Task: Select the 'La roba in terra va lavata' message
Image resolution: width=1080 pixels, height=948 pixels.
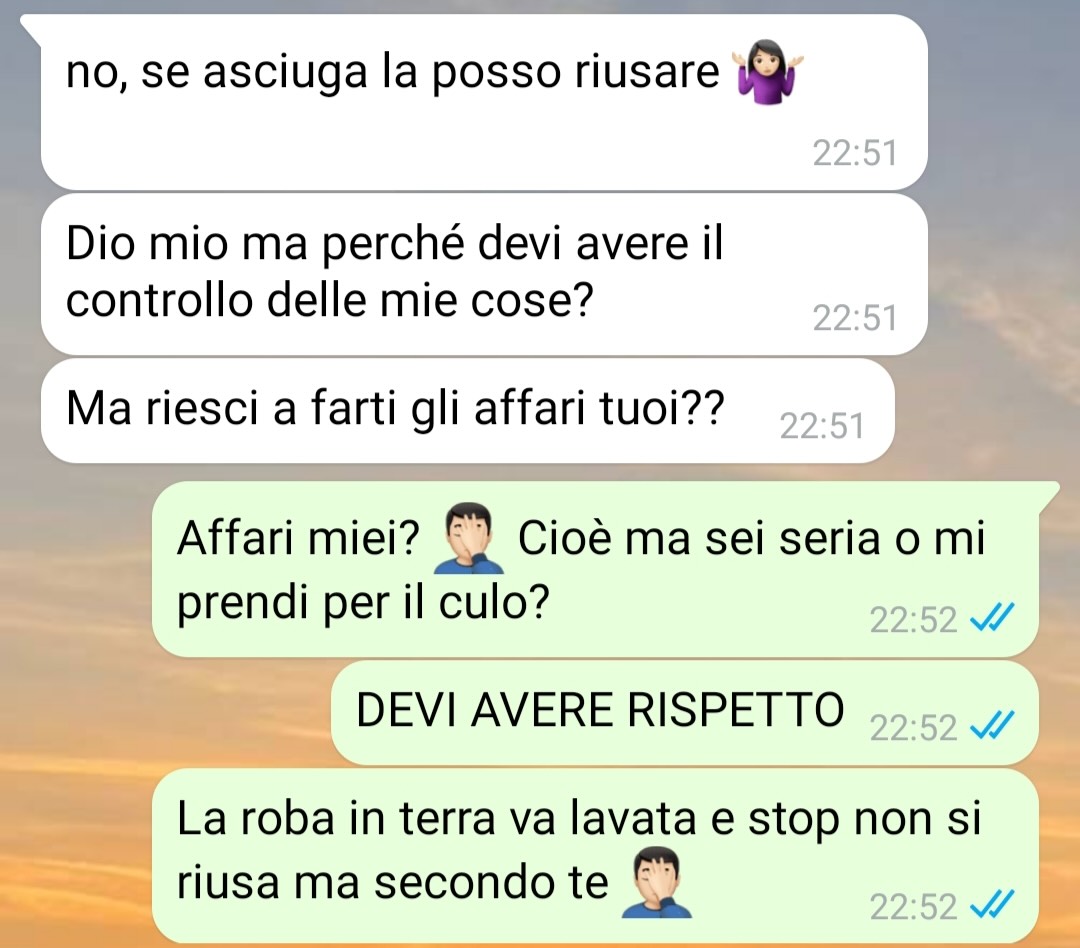Action: point(595,856)
